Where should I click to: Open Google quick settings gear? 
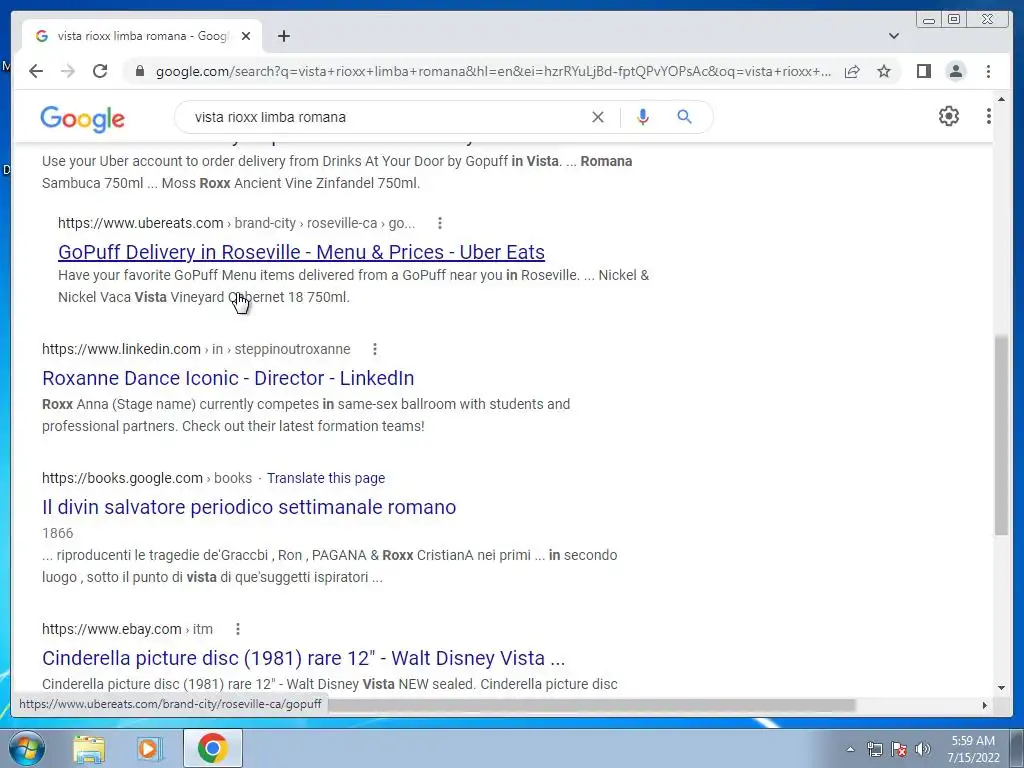tap(948, 116)
